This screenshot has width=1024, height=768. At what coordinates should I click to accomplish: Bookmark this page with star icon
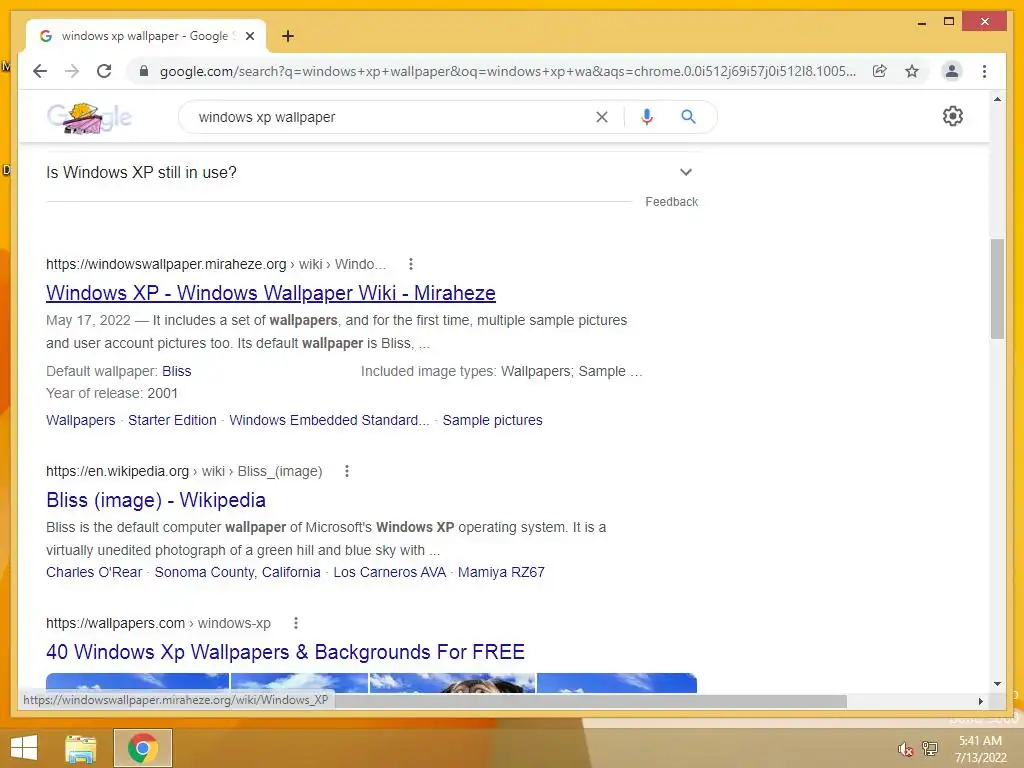pyautogui.click(x=912, y=71)
